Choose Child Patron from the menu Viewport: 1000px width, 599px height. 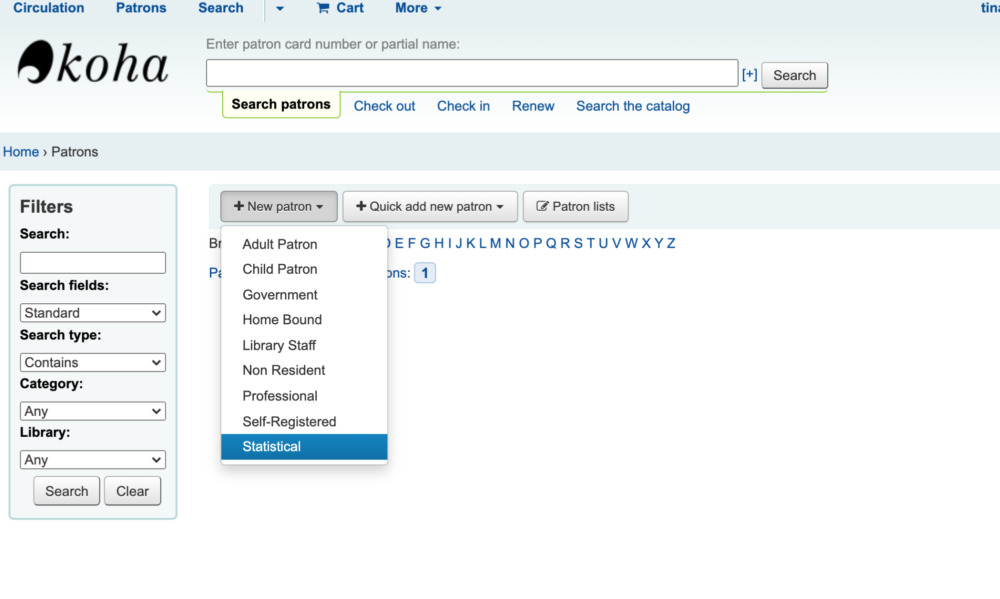(x=304, y=269)
